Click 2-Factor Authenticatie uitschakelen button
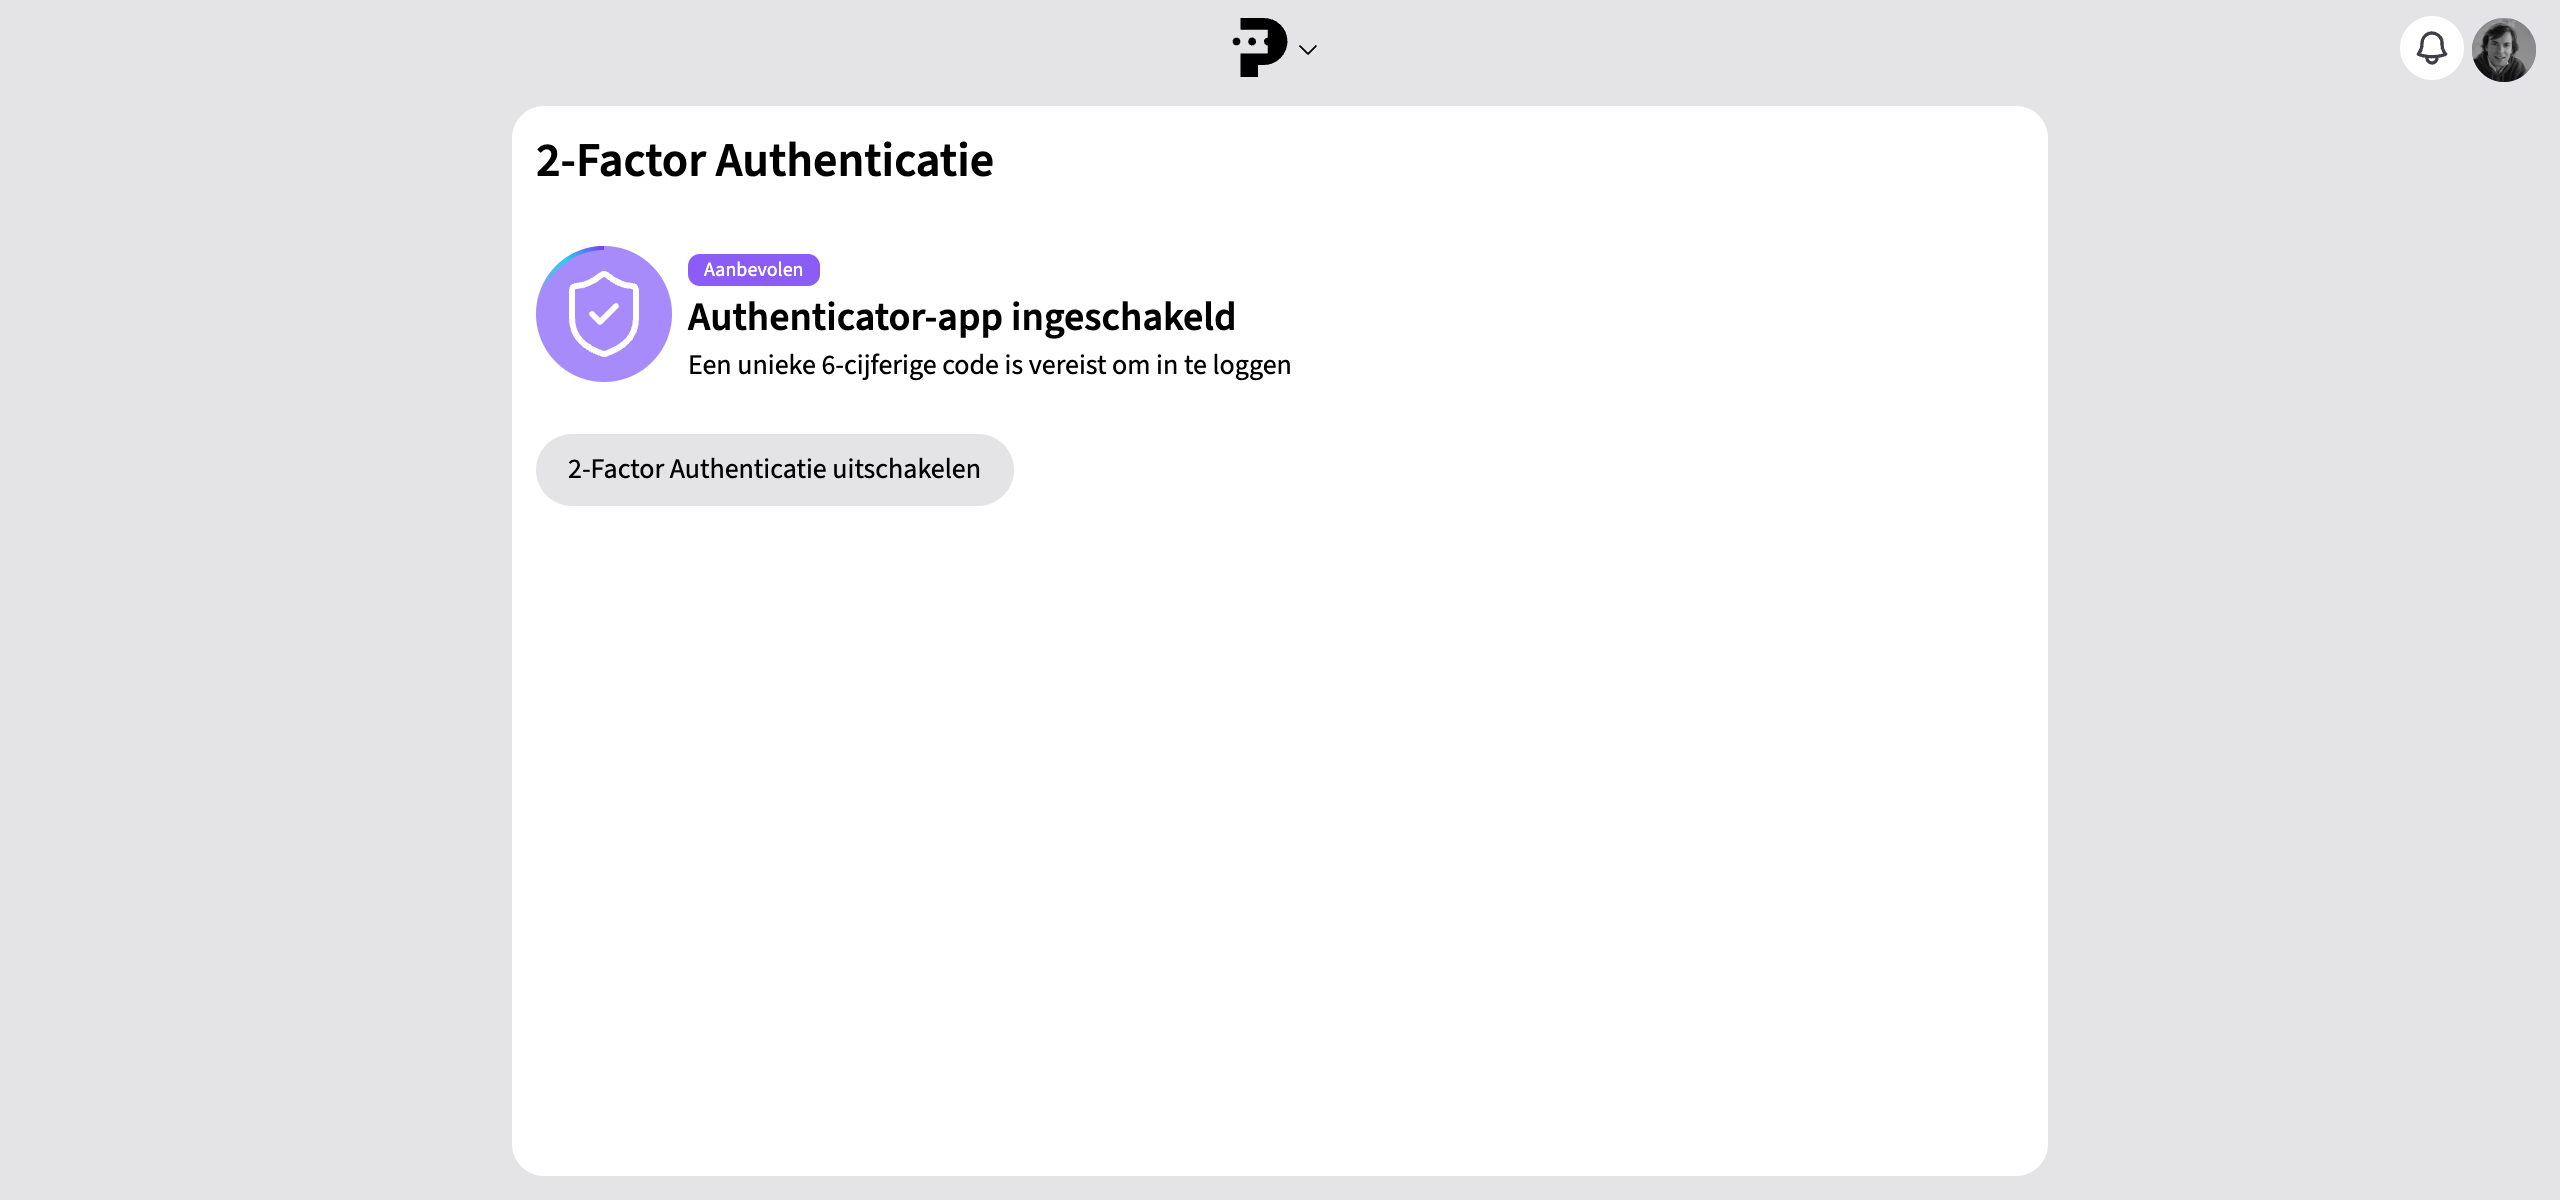Image resolution: width=2560 pixels, height=1200 pixels. [x=774, y=469]
